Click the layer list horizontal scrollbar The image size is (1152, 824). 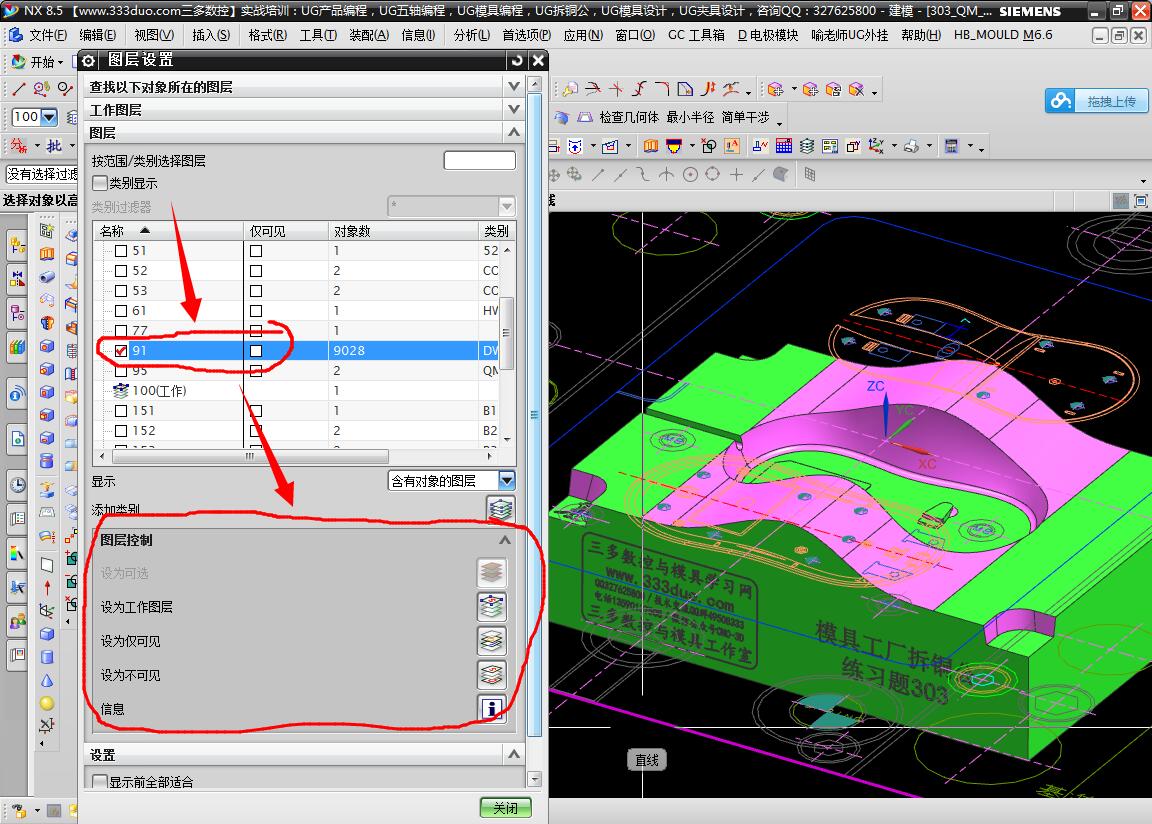[x=250, y=456]
